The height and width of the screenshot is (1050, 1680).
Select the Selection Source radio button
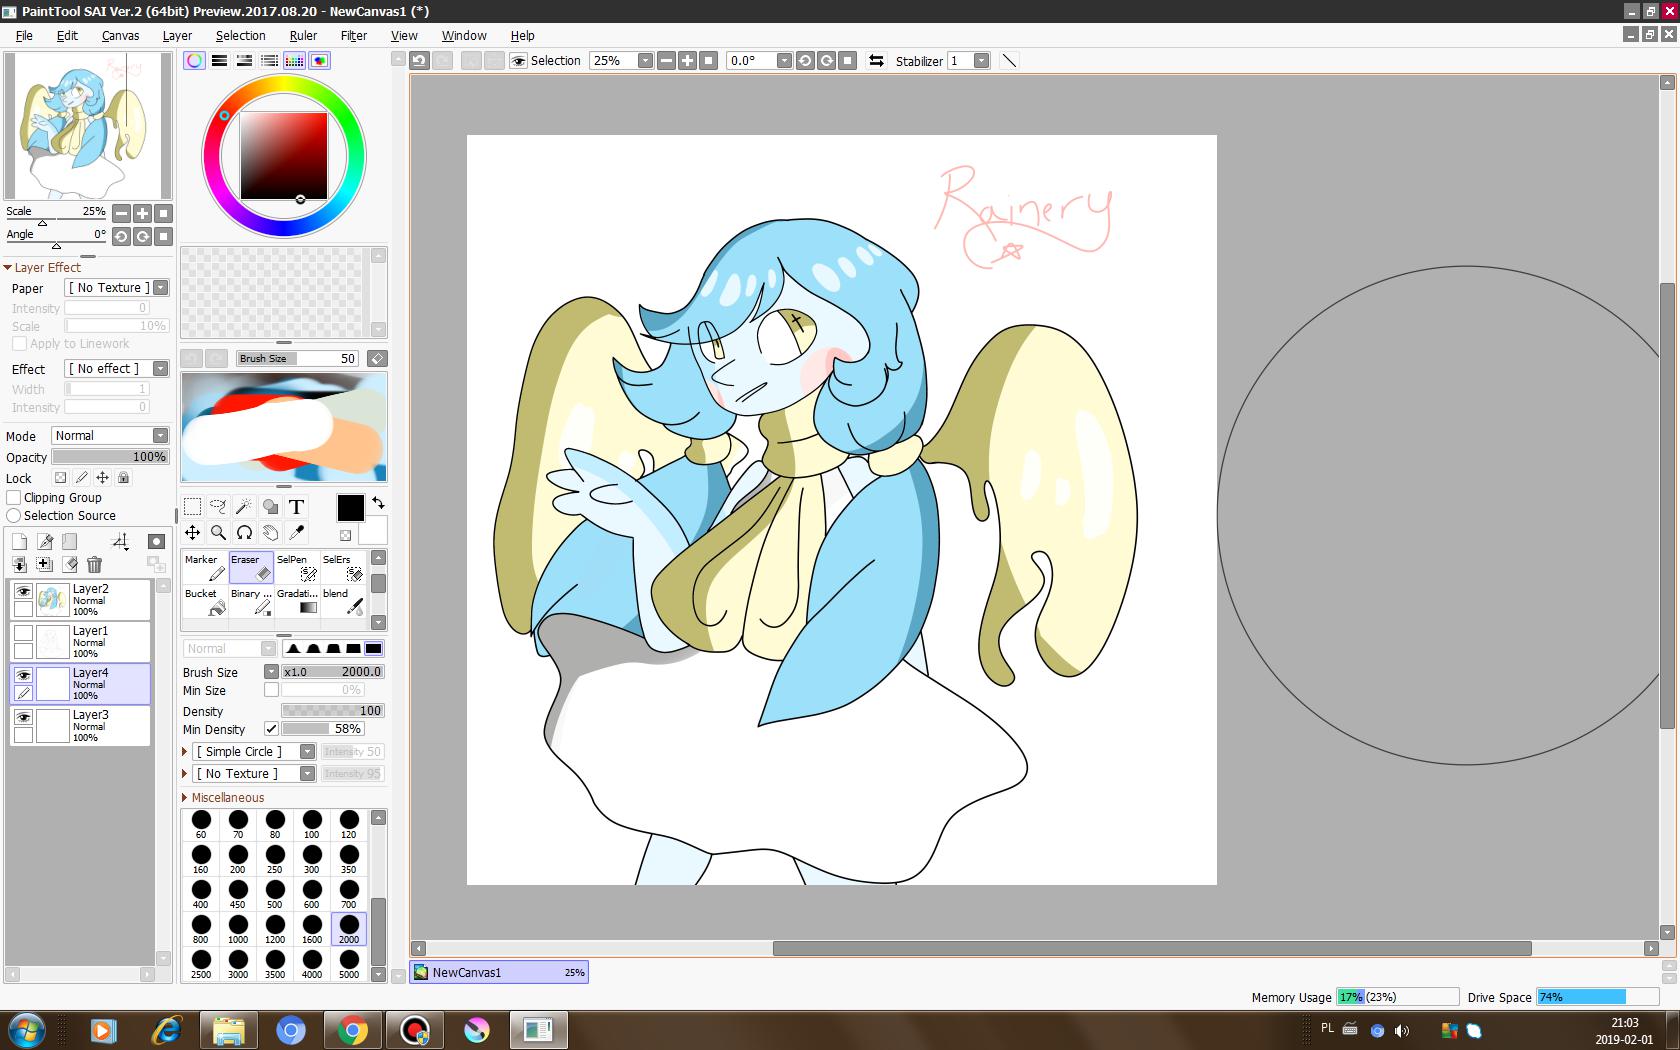(x=14, y=515)
